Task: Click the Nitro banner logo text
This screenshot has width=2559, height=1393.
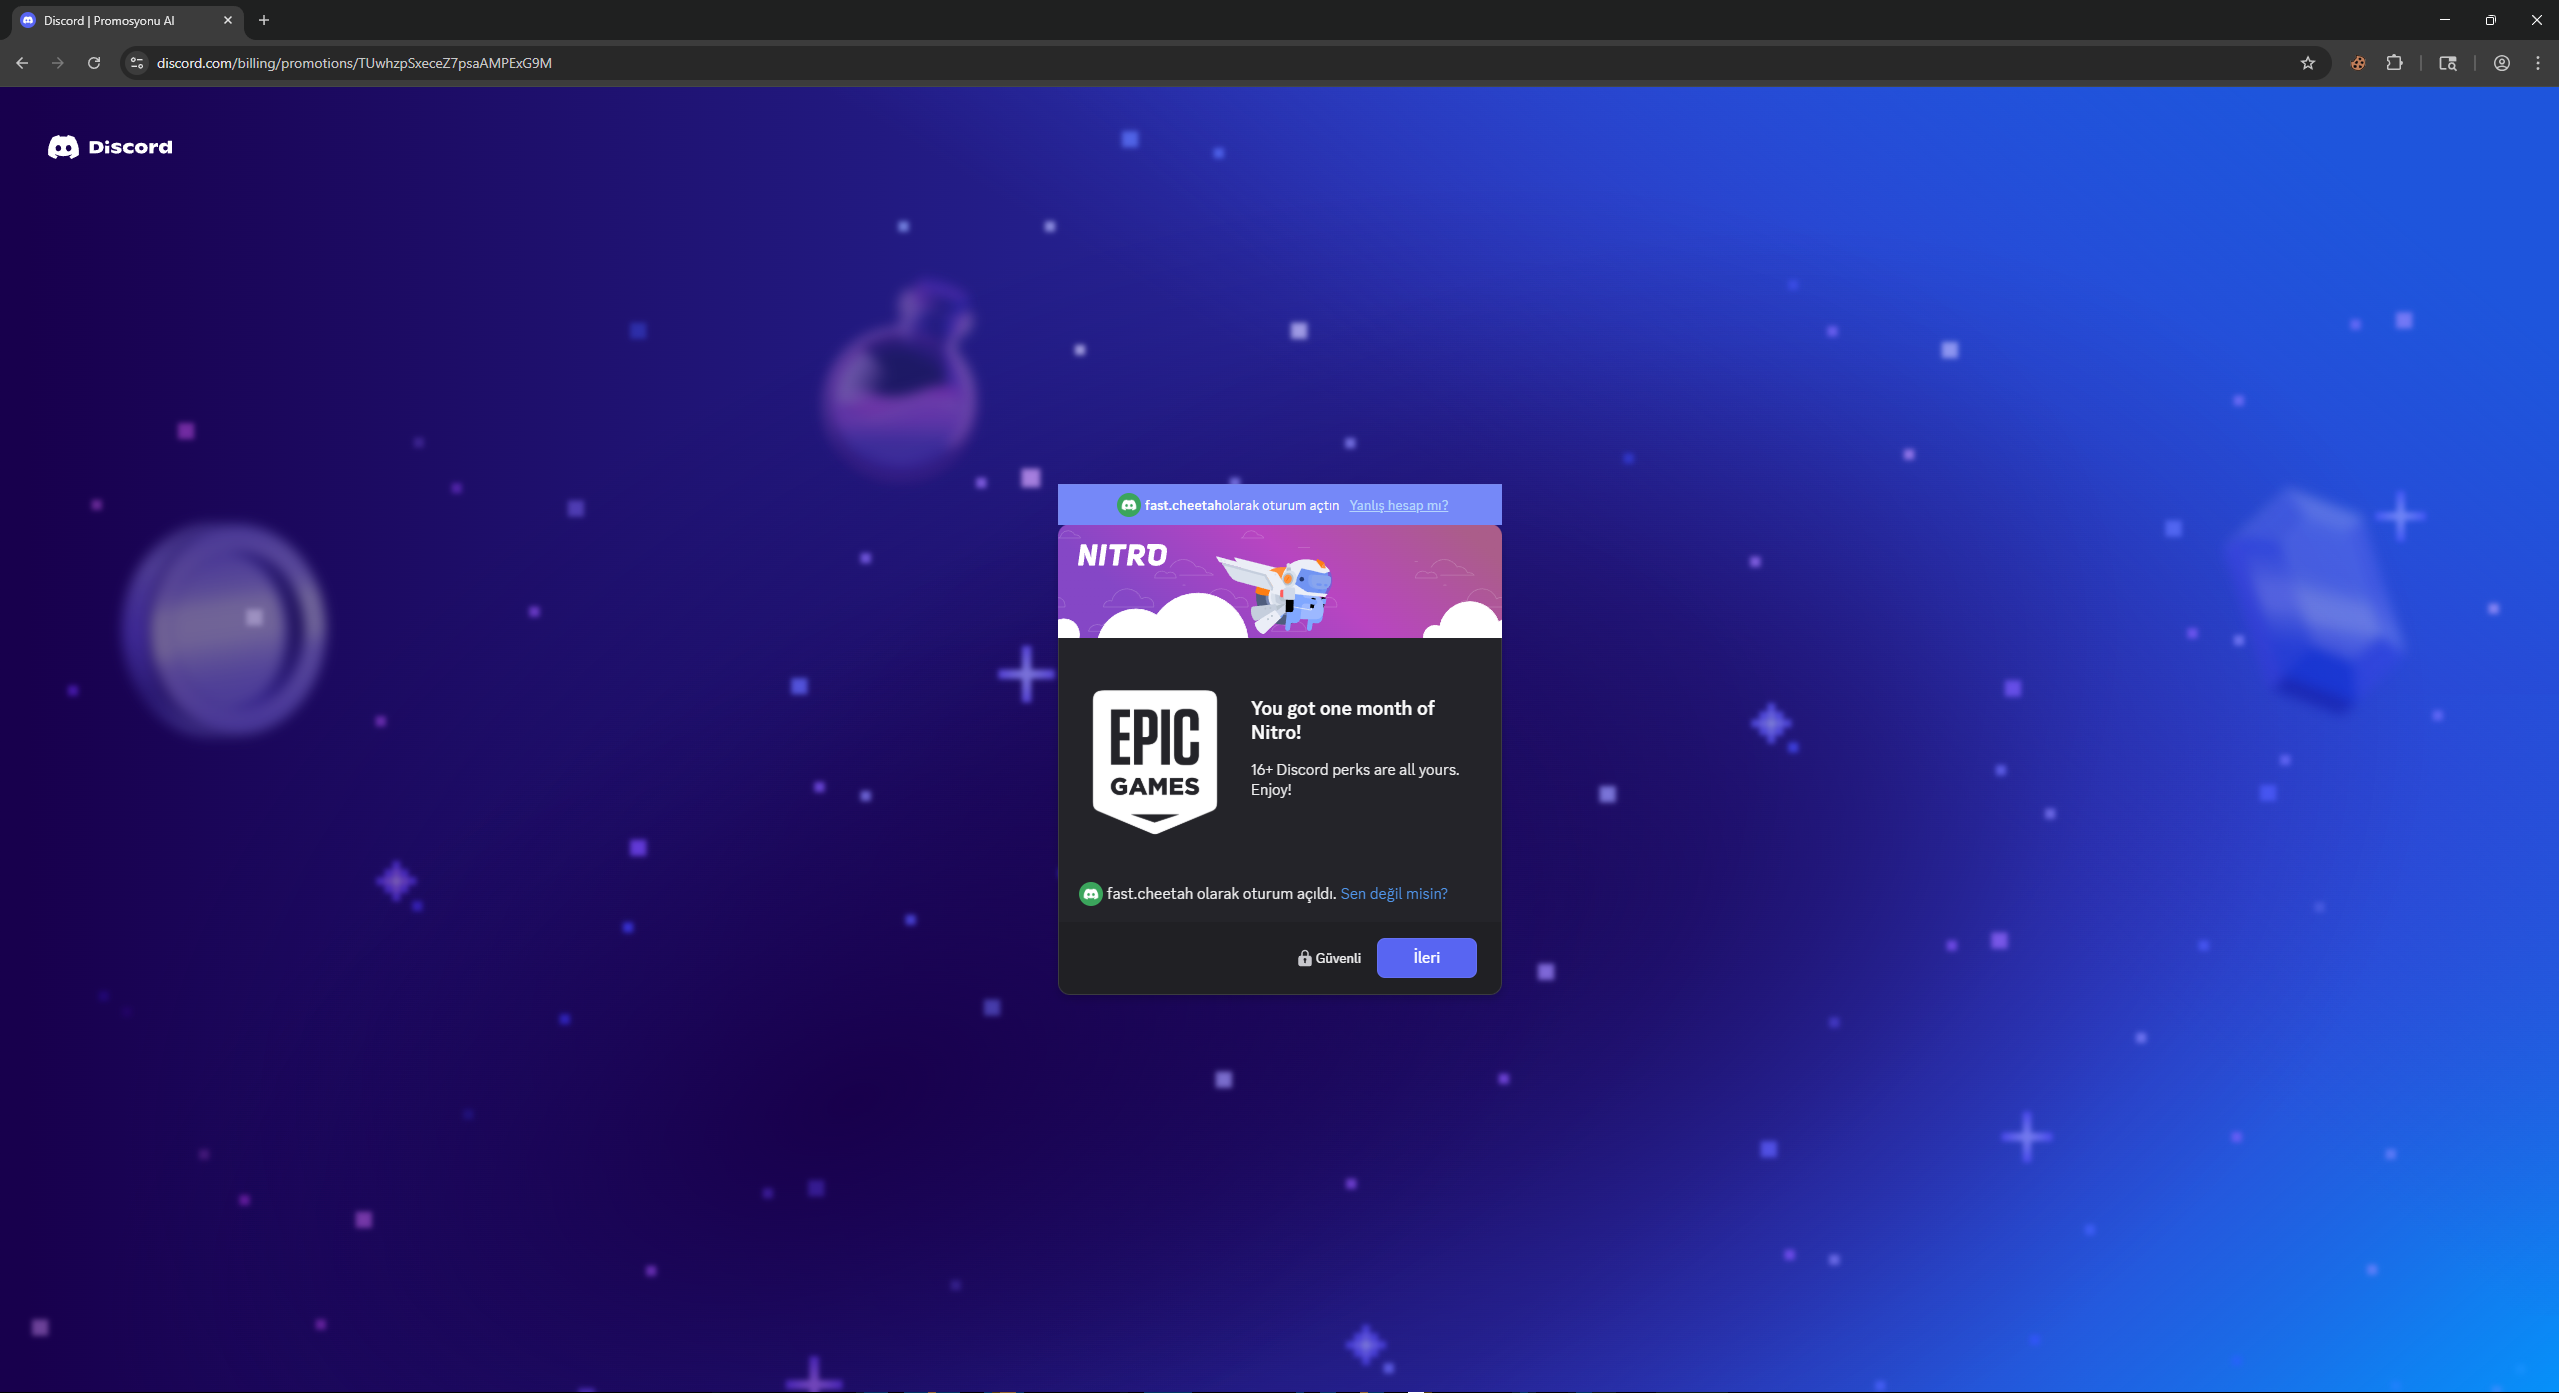Action: [x=1122, y=555]
